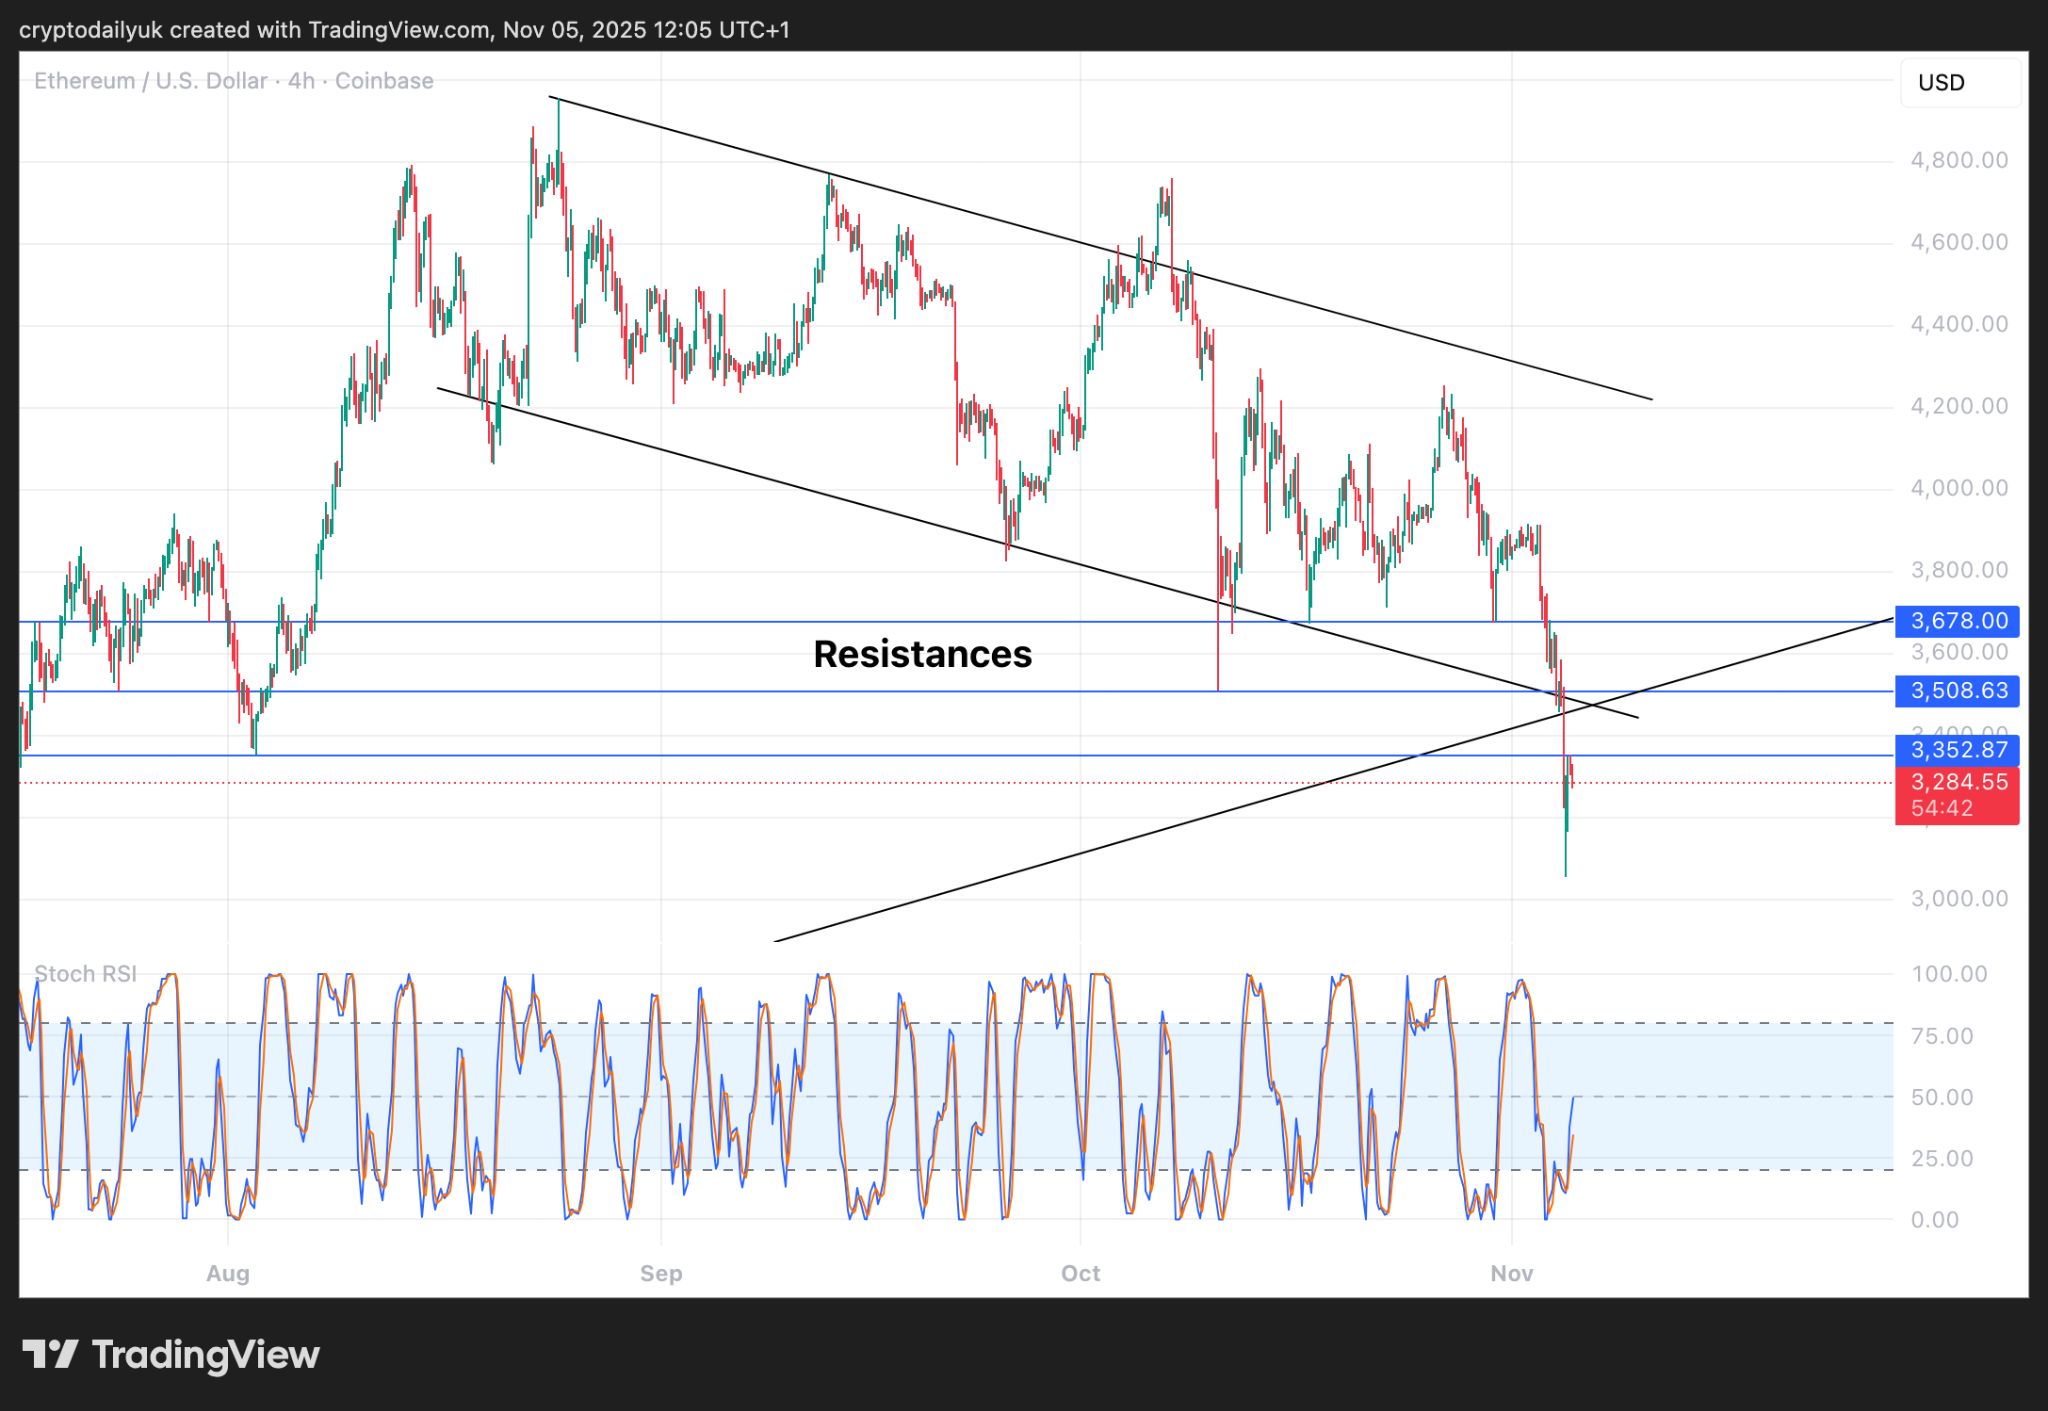Image resolution: width=2048 pixels, height=1411 pixels.
Task: Click the TradingView logo icon
Action: tap(50, 1355)
